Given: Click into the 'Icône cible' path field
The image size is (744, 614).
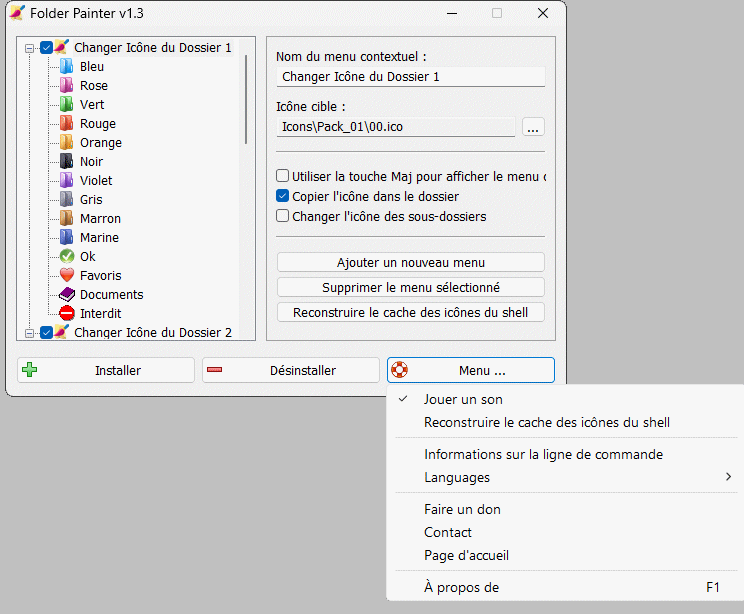Looking at the screenshot, I should 396,127.
